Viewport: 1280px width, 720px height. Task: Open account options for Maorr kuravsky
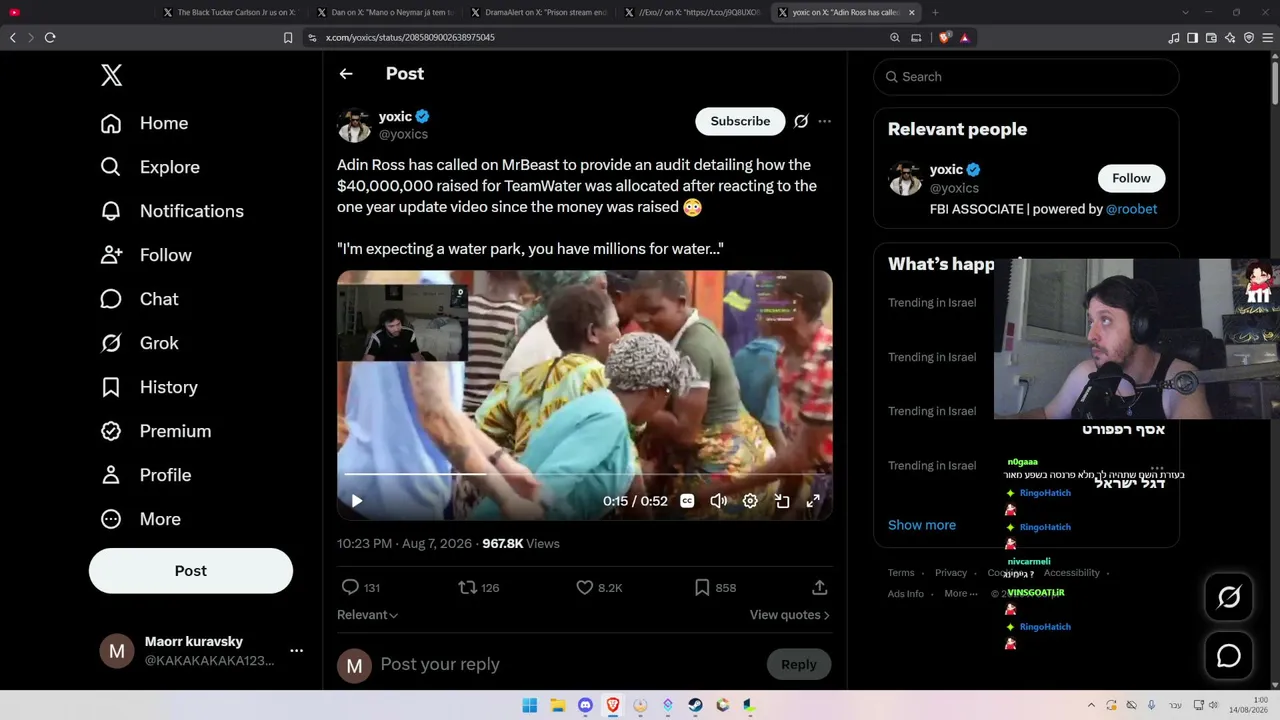click(296, 651)
